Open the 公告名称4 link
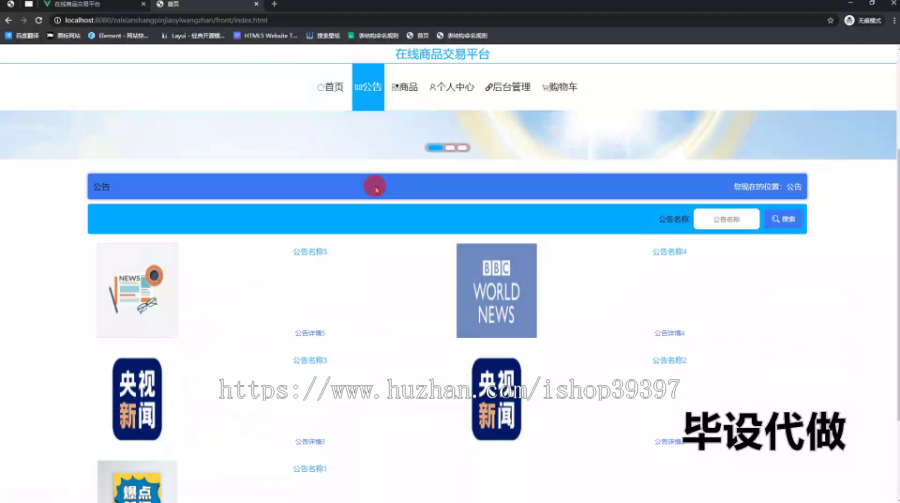 [x=669, y=252]
